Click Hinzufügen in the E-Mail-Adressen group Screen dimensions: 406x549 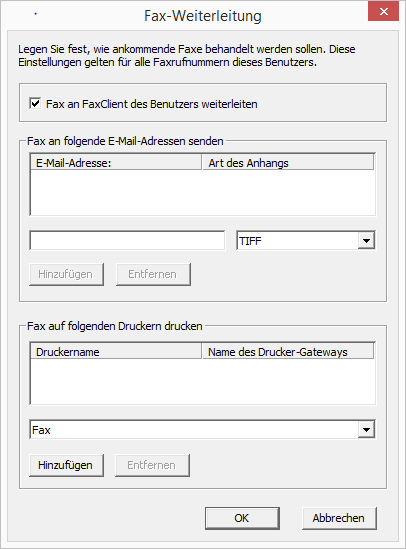(x=66, y=274)
